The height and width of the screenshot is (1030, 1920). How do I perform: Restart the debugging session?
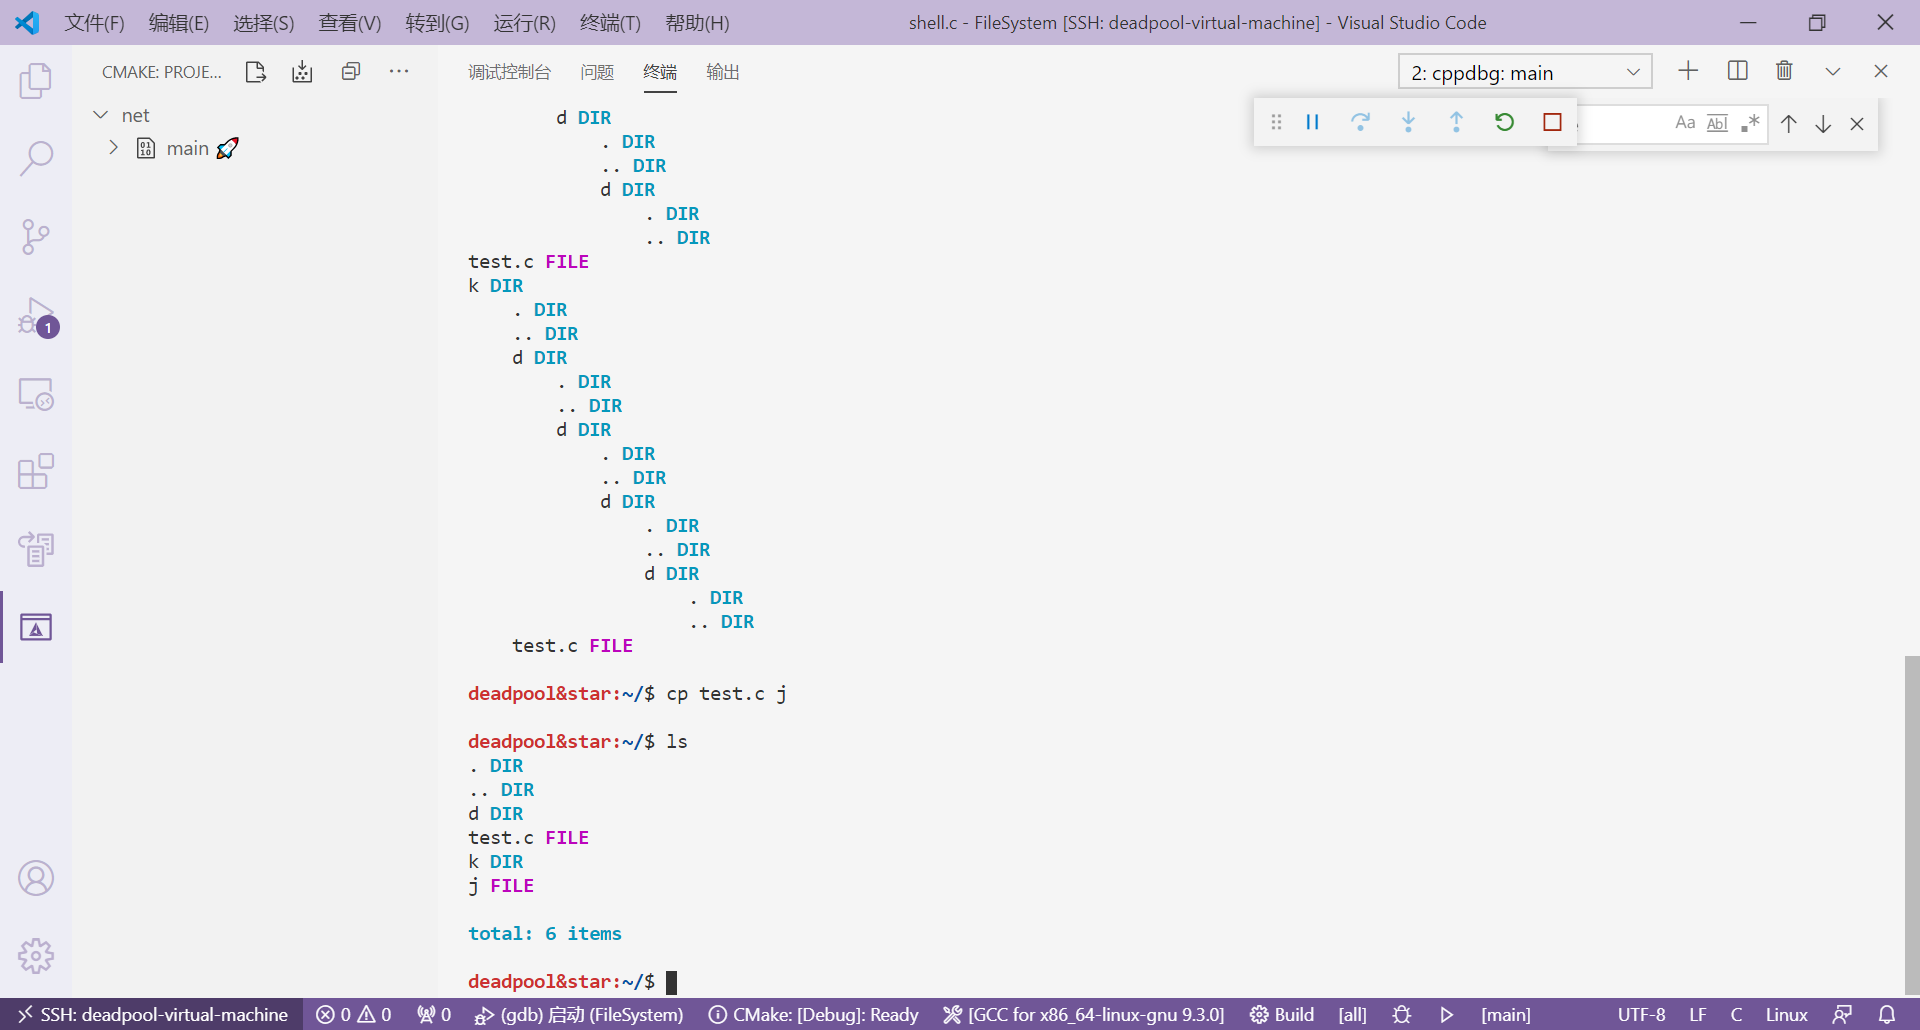point(1504,122)
